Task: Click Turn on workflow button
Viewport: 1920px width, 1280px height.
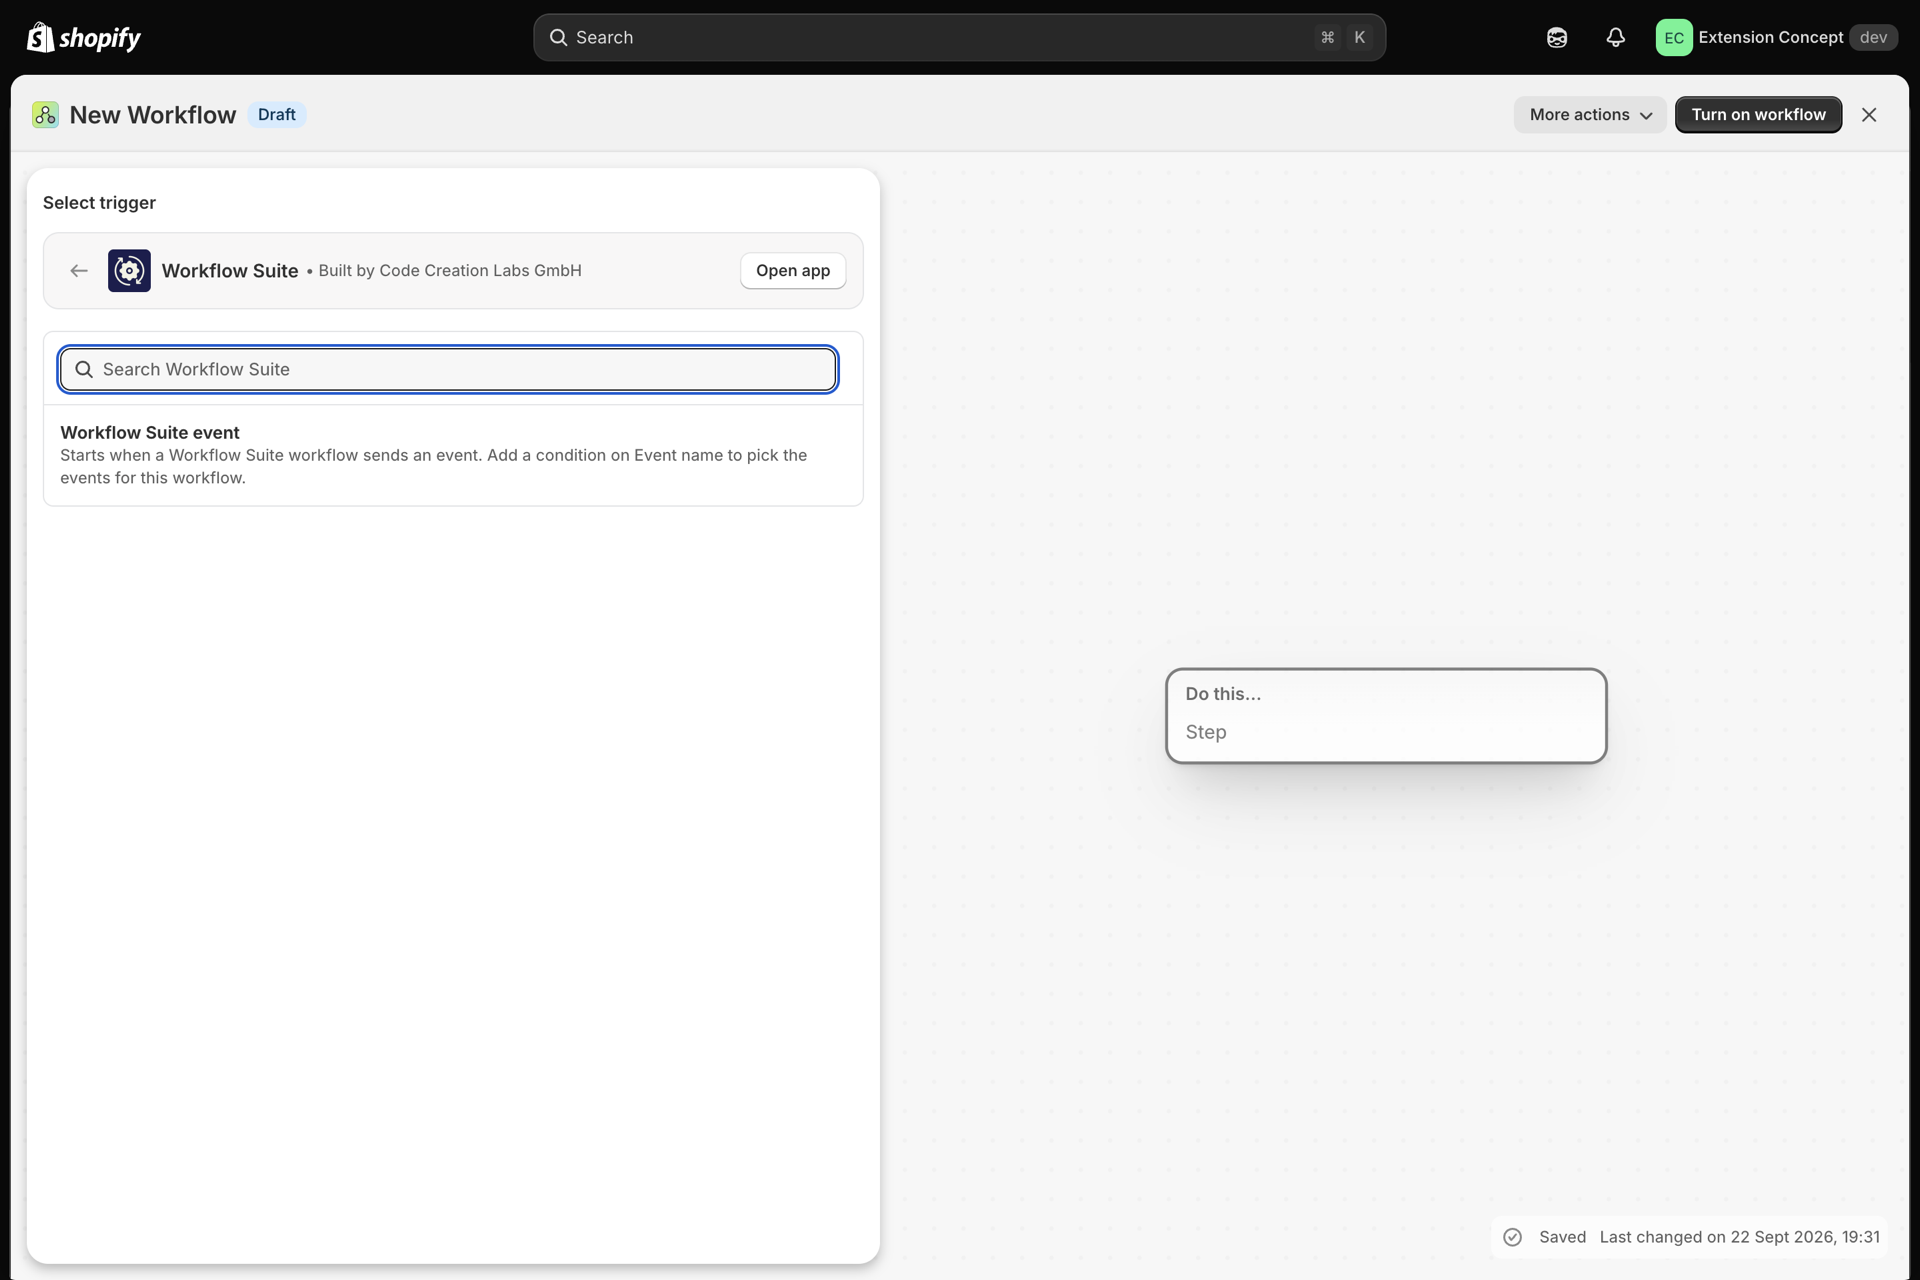Action: (1758, 115)
